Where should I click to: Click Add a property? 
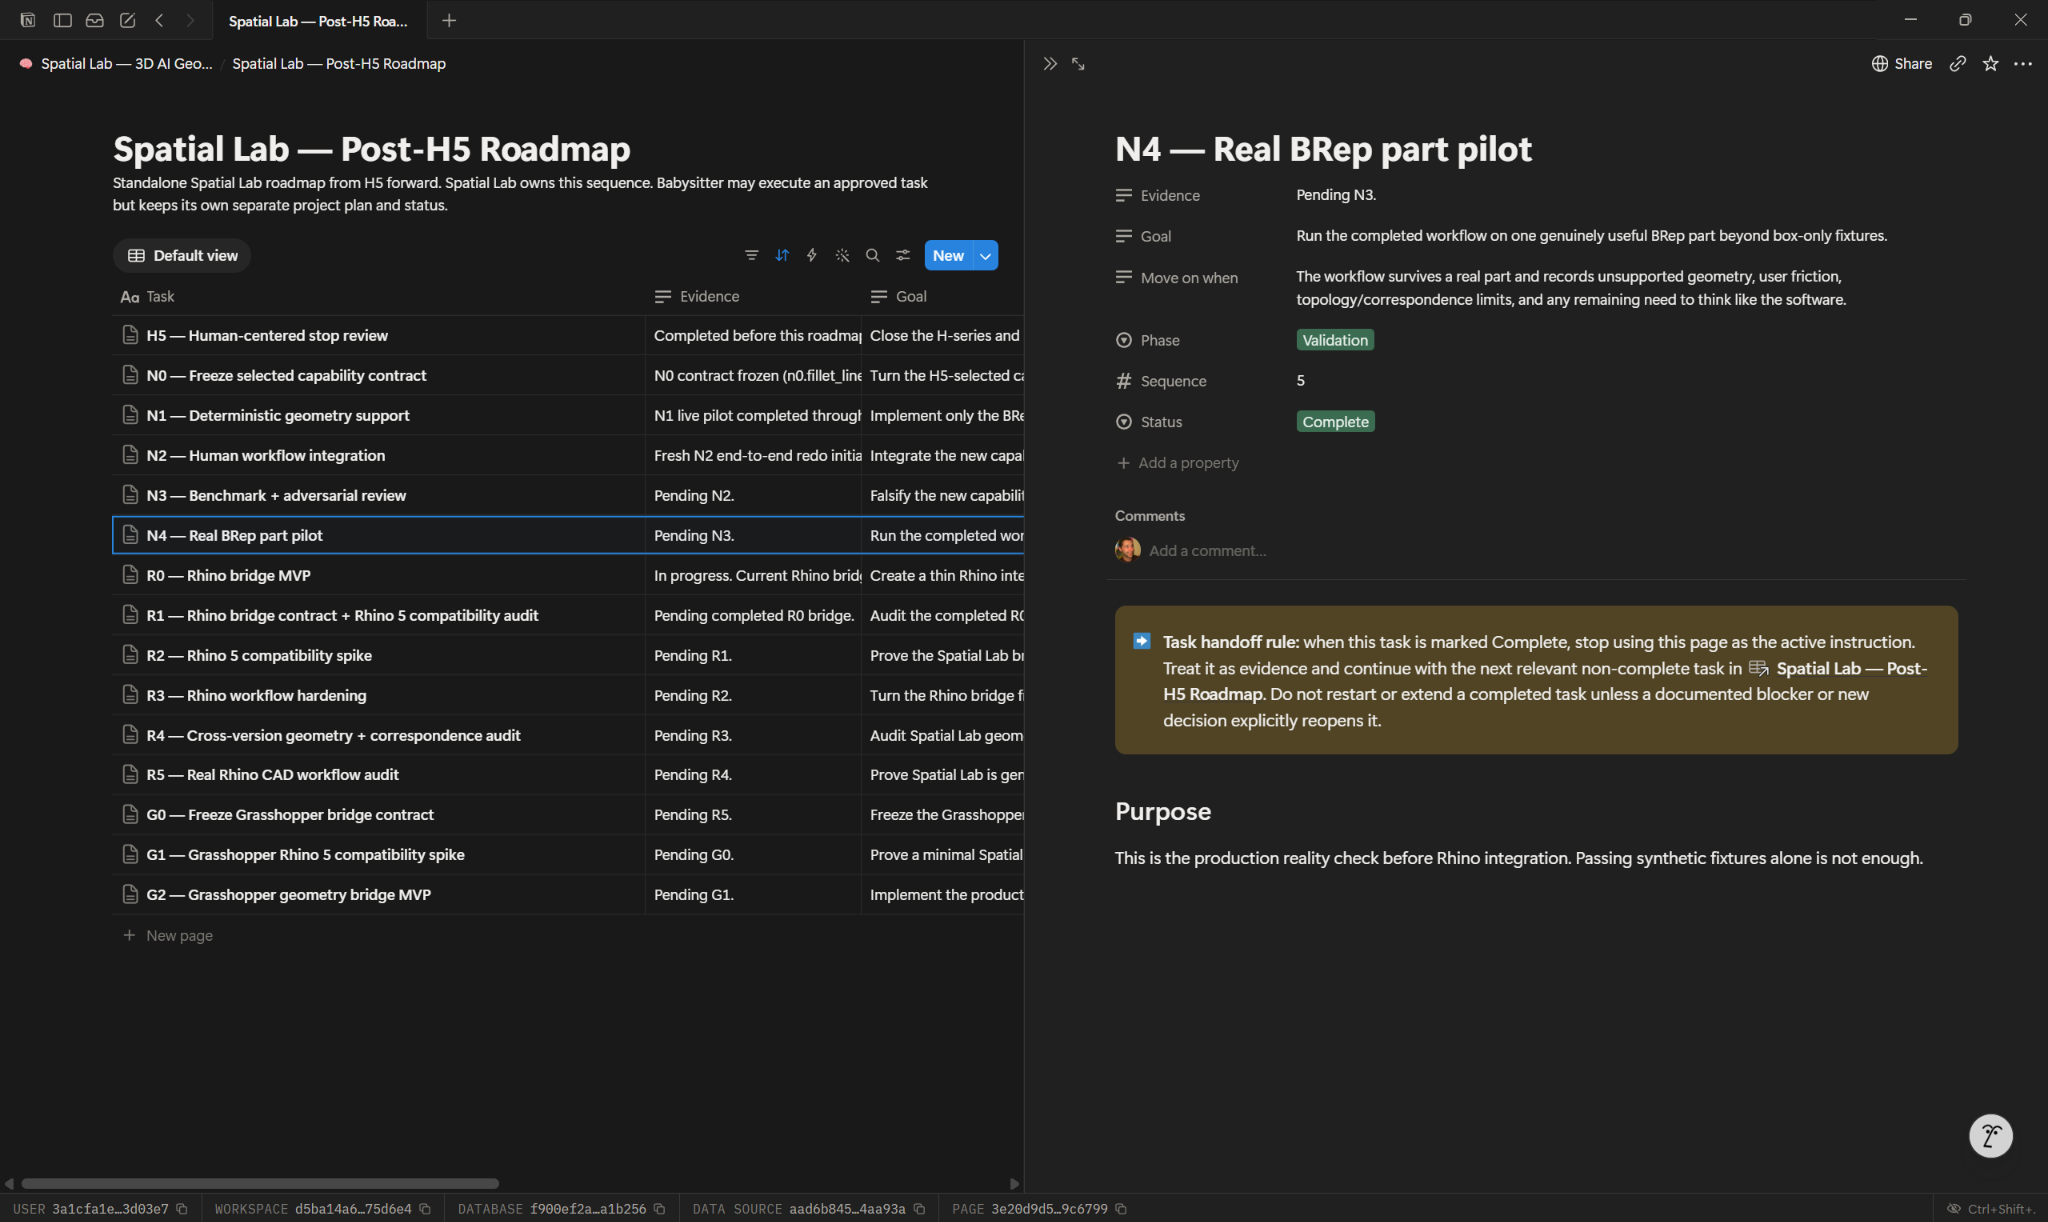[x=1178, y=463]
